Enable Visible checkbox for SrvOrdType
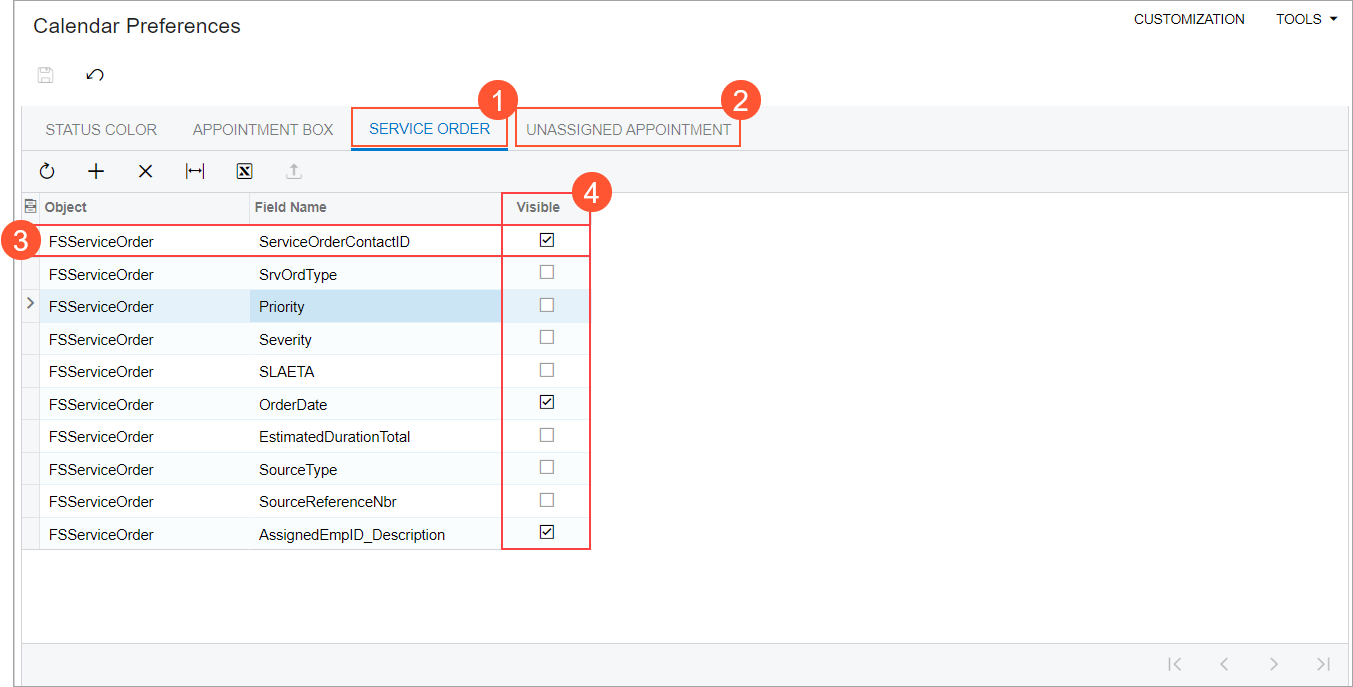The width and height of the screenshot is (1353, 687). [x=546, y=272]
